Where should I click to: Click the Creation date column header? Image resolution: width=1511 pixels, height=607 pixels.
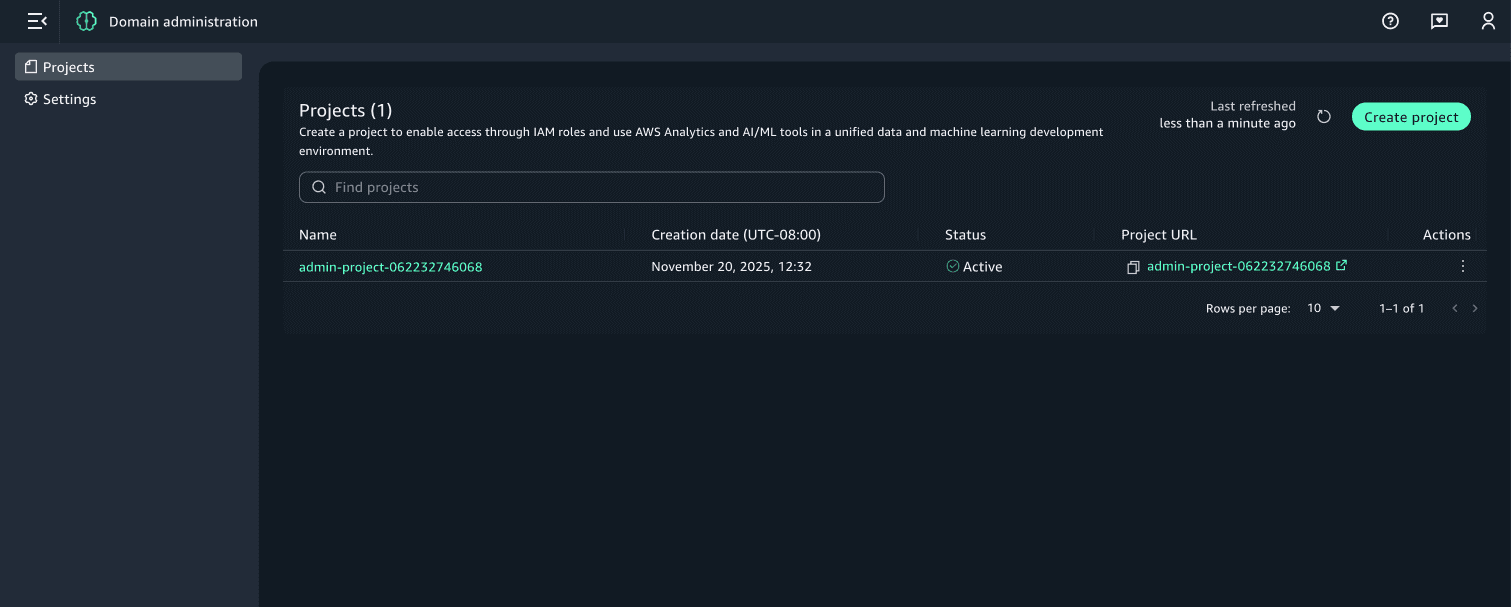click(x=736, y=235)
